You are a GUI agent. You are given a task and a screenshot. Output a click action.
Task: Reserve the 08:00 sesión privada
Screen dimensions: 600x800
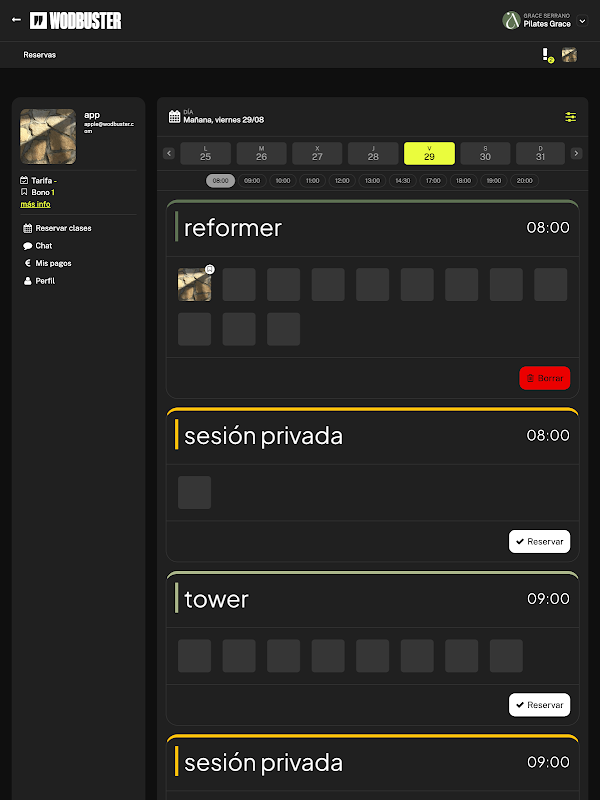539,541
